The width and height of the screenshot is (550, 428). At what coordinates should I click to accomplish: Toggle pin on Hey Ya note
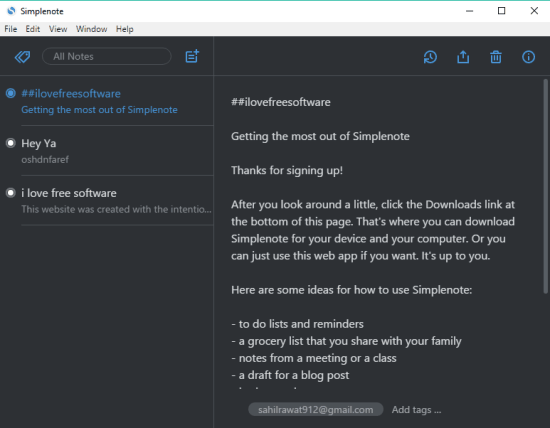point(11,143)
